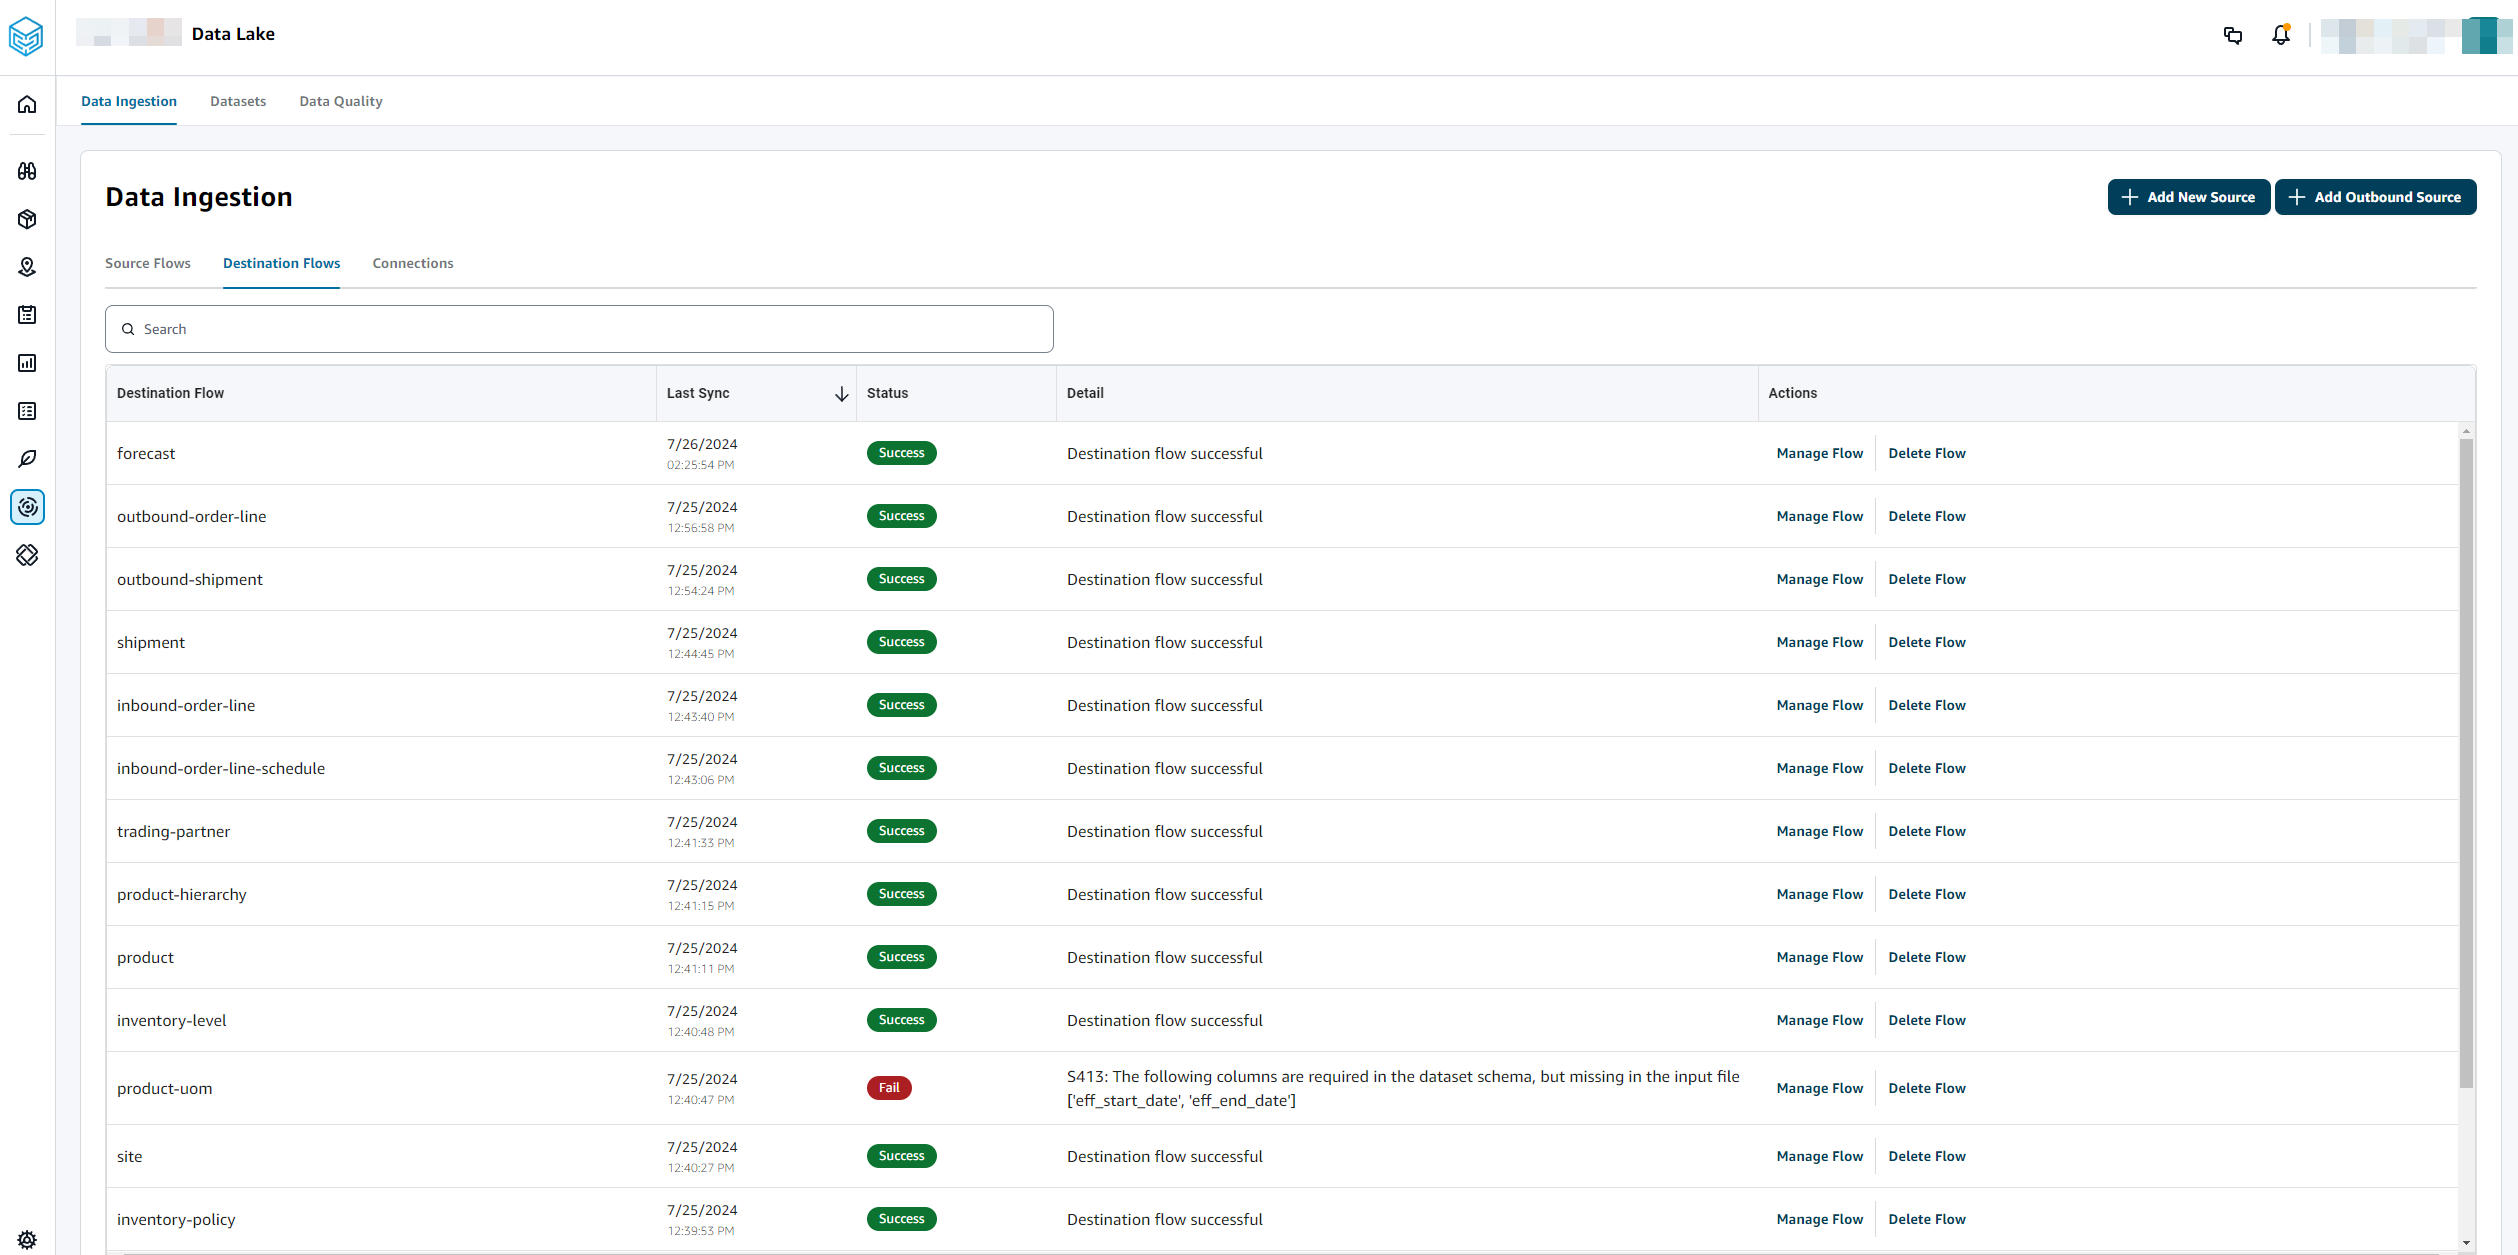Open the Data Quality tab
This screenshot has height=1255, width=2518.
point(340,101)
